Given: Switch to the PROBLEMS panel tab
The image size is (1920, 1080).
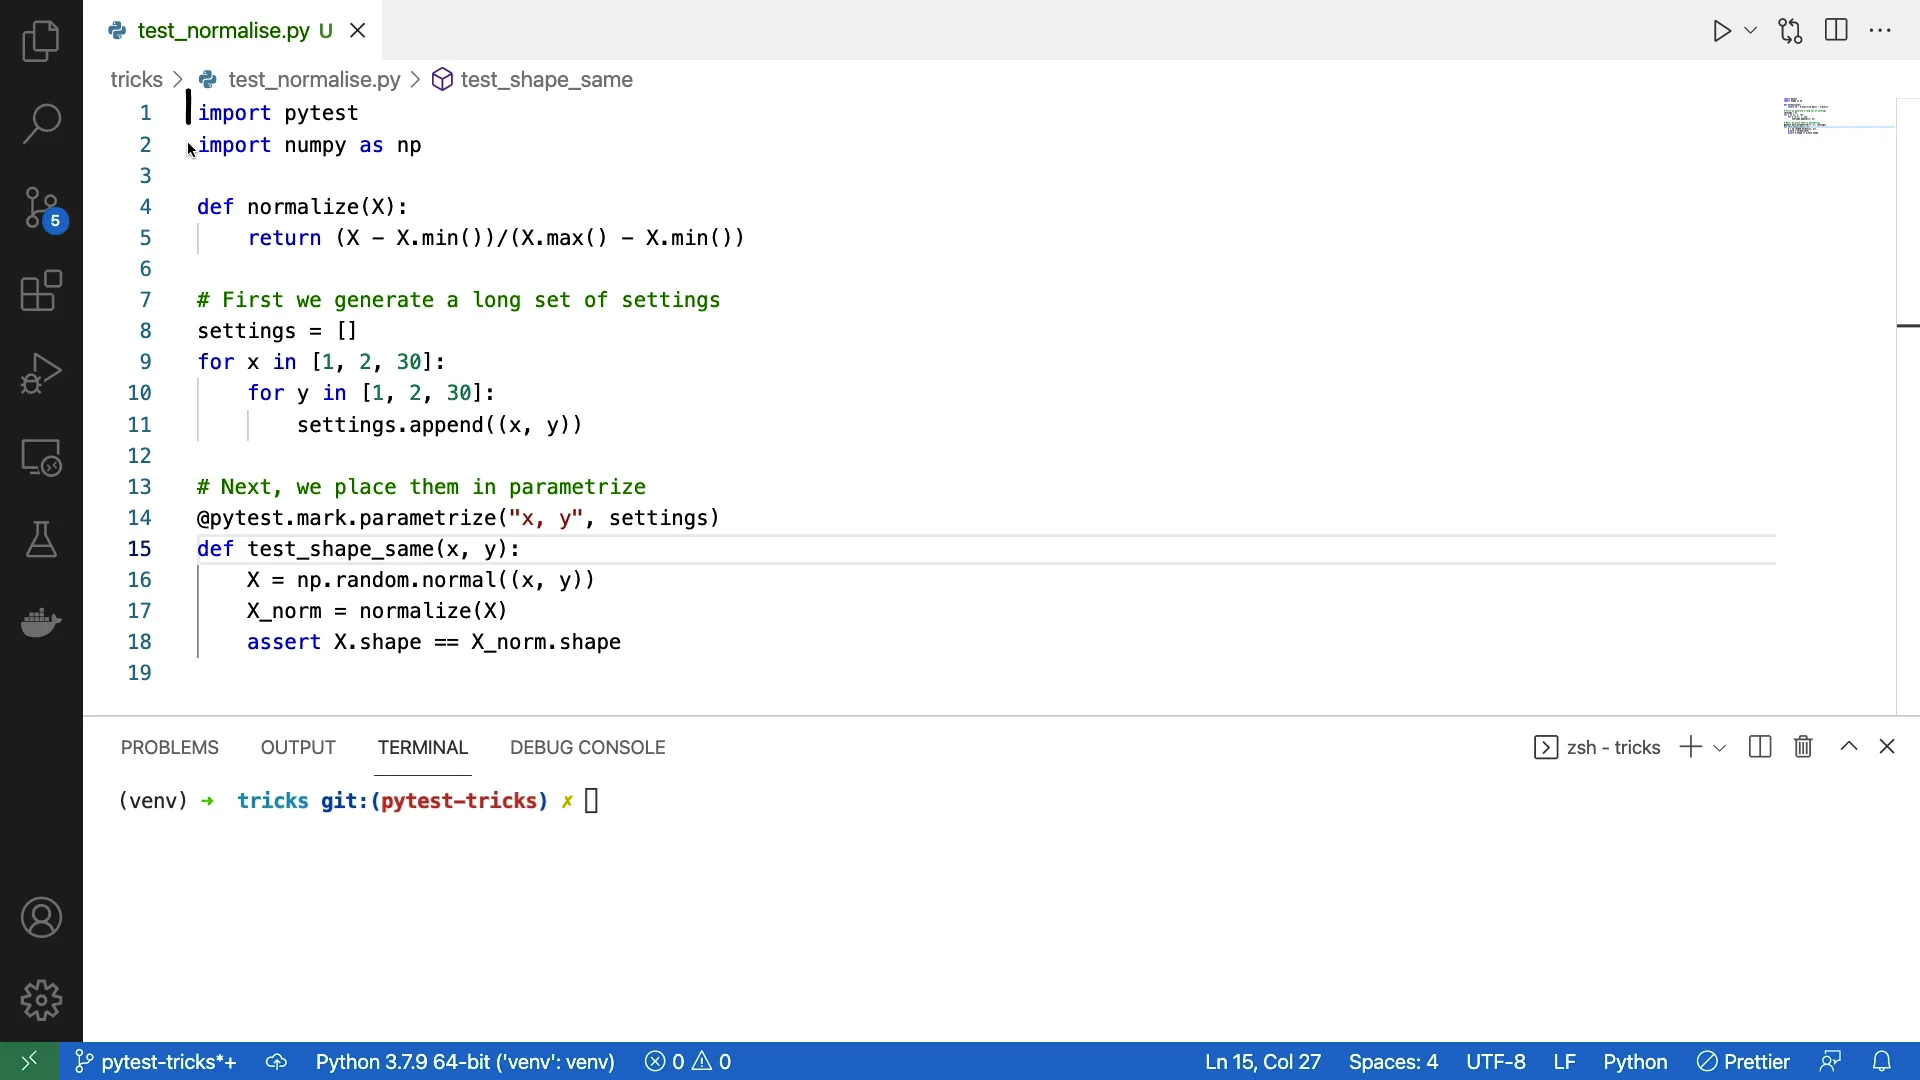Looking at the screenshot, I should pyautogui.click(x=170, y=748).
